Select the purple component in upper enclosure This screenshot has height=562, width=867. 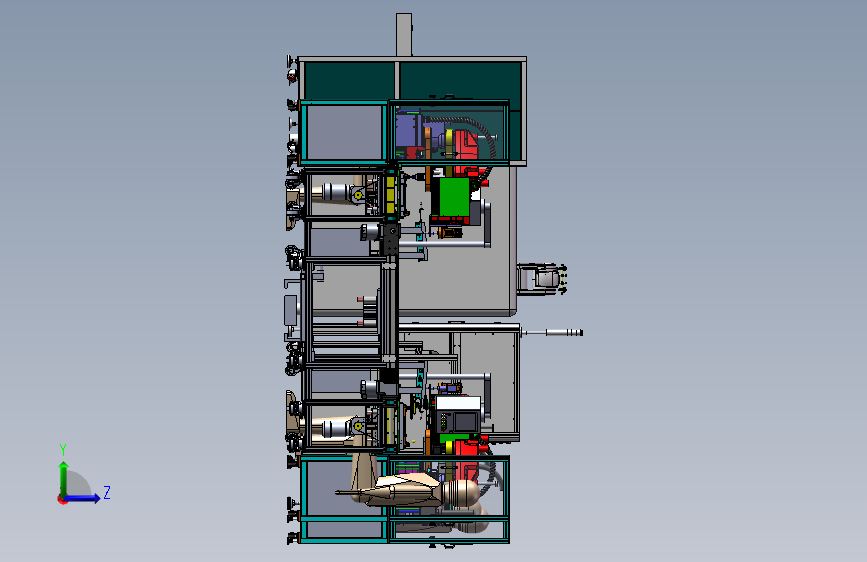[x=409, y=129]
